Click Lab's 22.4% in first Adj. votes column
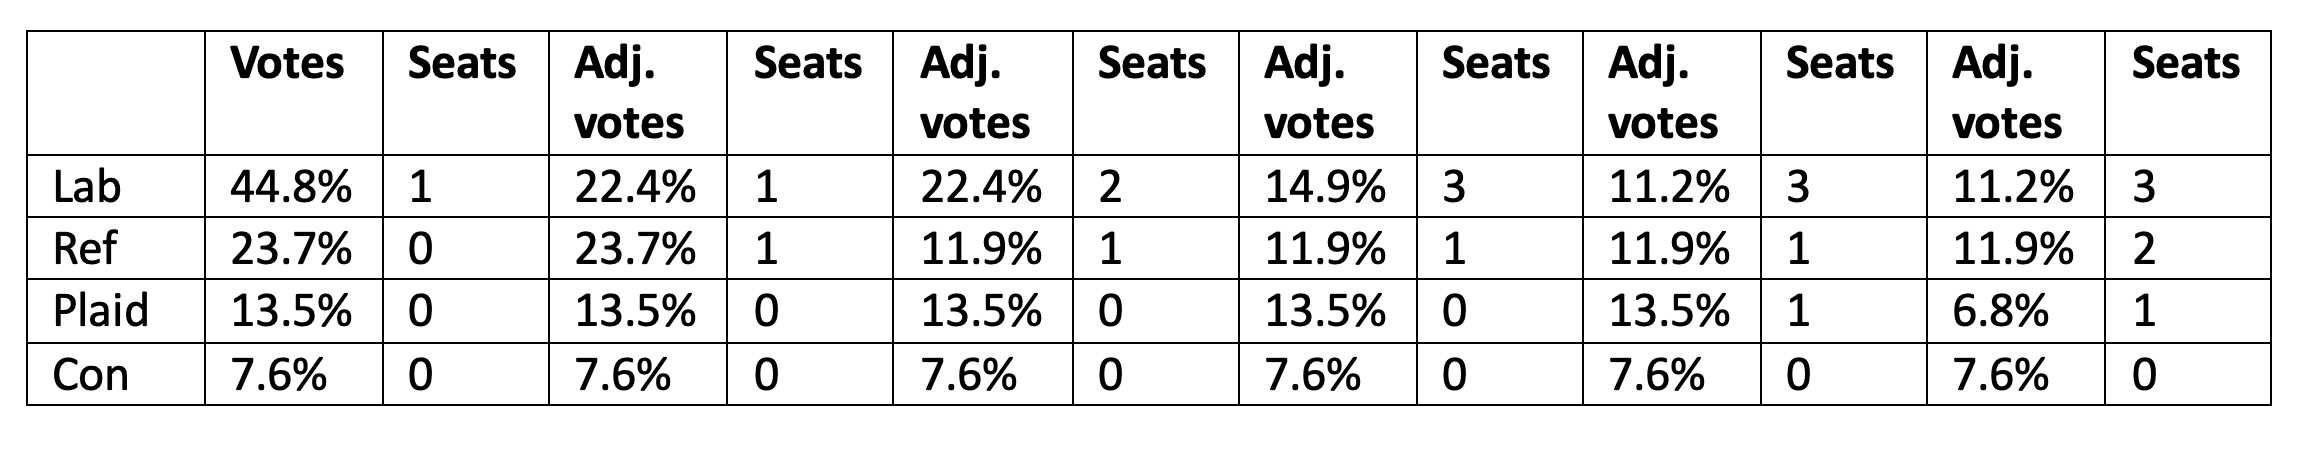Screen dimensions: 2322x464 pyautogui.click(x=635, y=187)
